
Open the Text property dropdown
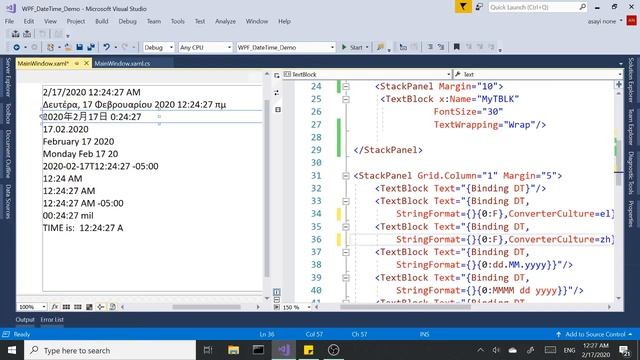538,74
